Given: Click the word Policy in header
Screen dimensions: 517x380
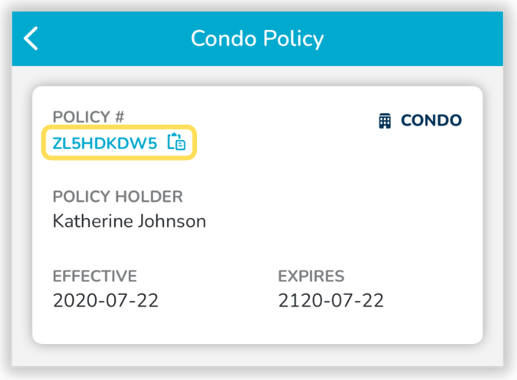Looking at the screenshot, I should pos(293,39).
